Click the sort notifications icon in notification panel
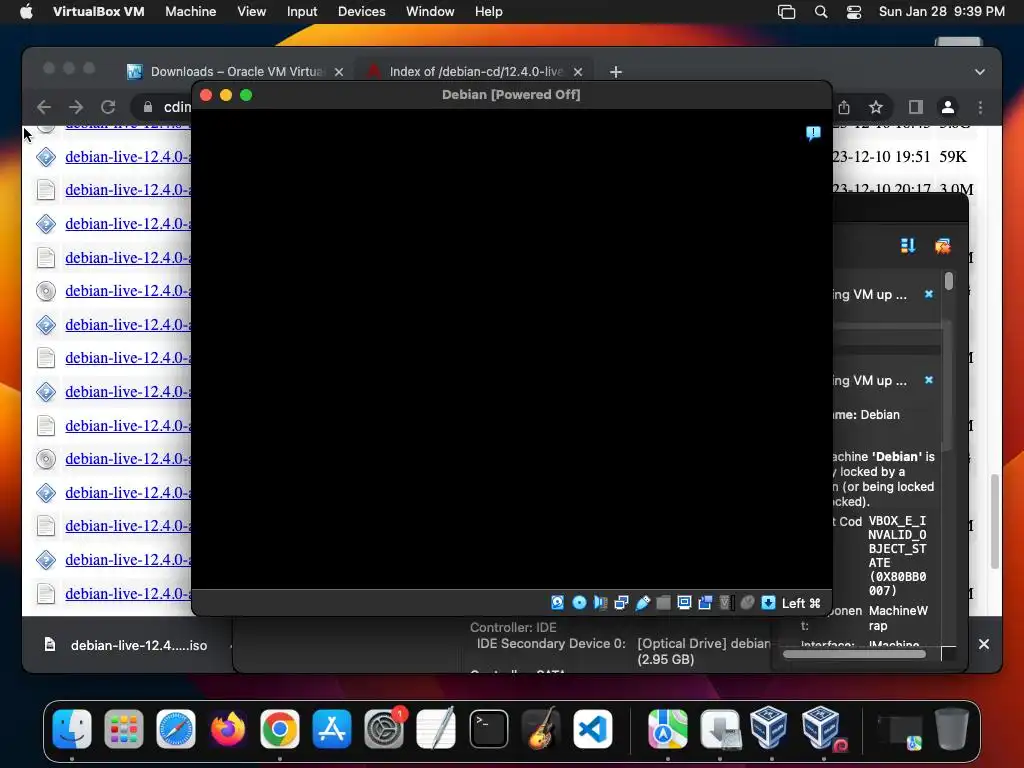Screen dimensions: 1024x768 pyautogui.click(x=908, y=246)
